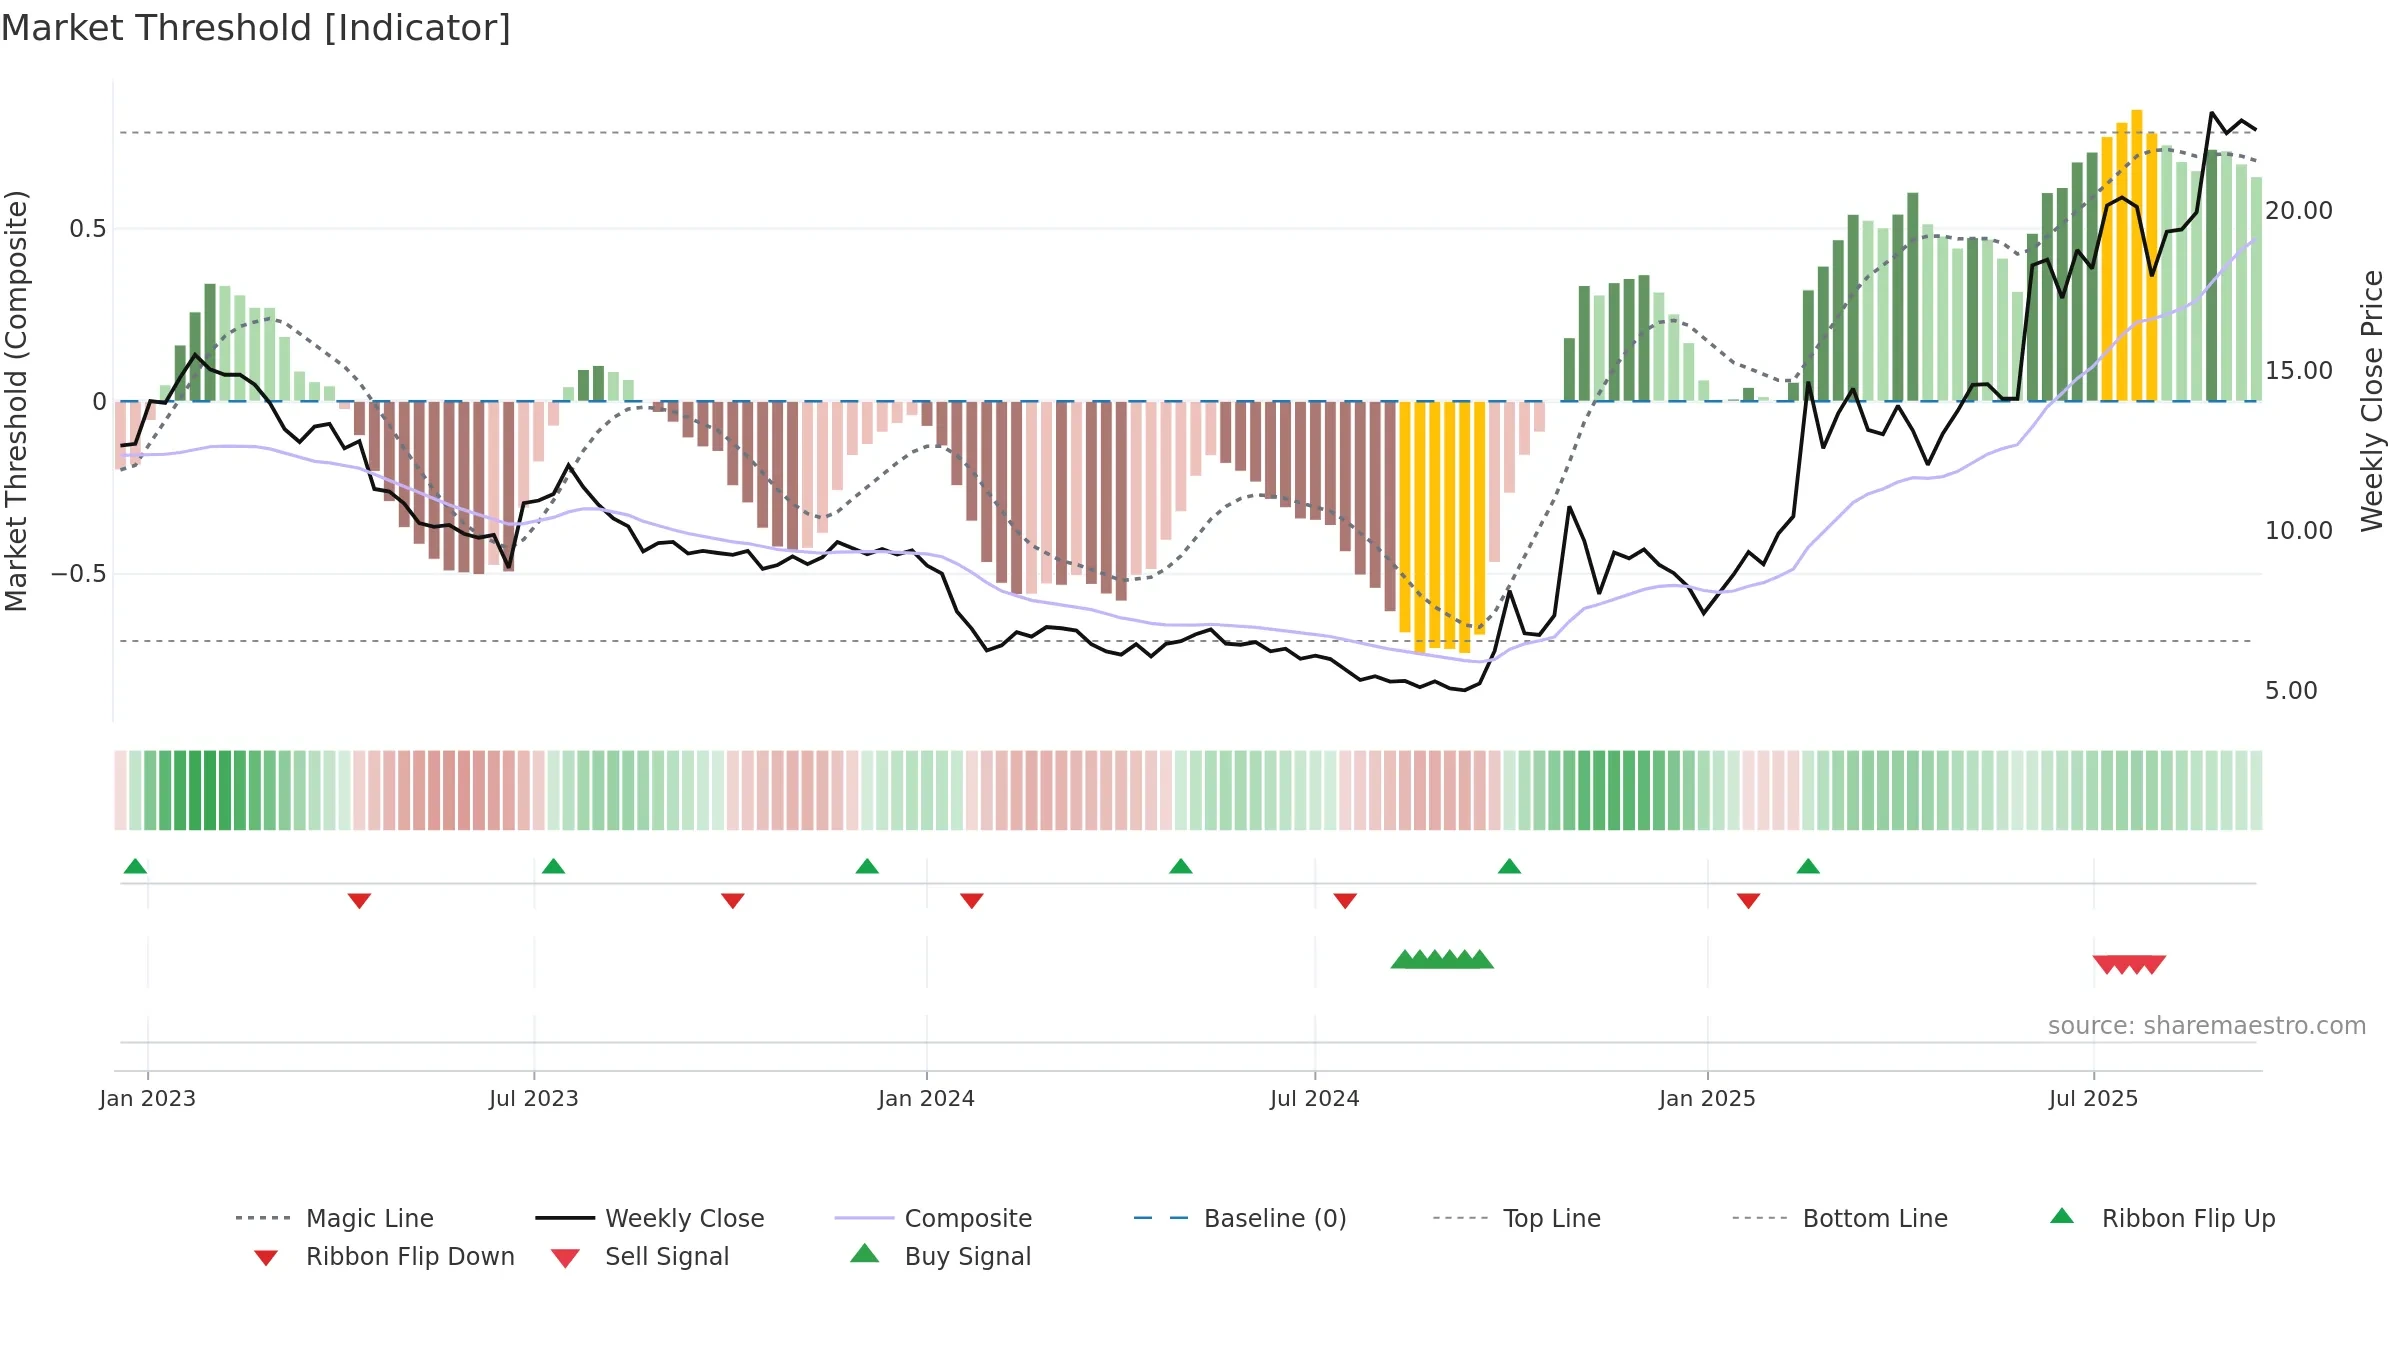Toggle the Magic Line legend entry
The width and height of the screenshot is (2400, 1350).
tap(334, 1218)
